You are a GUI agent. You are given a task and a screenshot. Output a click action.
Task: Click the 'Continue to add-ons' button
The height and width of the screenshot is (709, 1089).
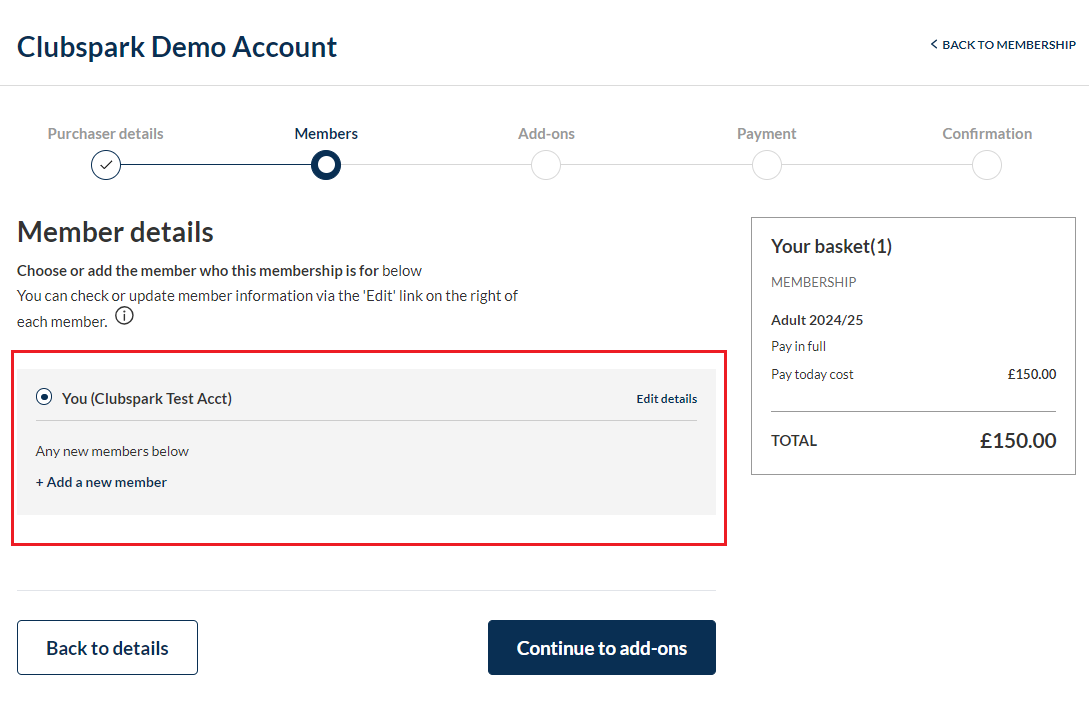pos(601,647)
